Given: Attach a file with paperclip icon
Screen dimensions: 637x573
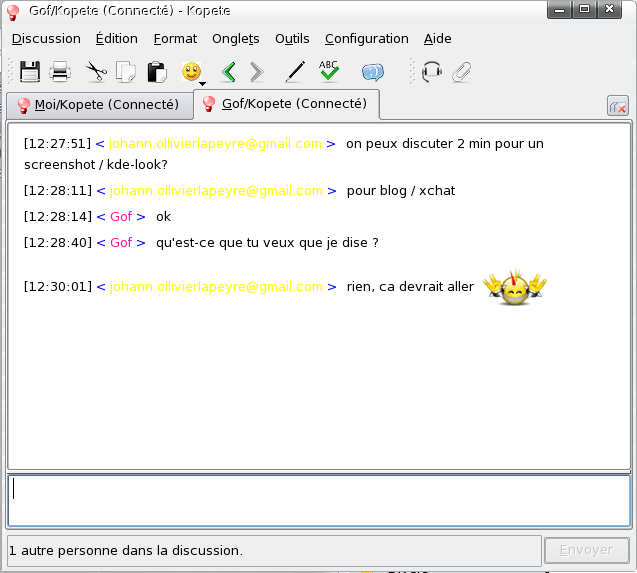Looking at the screenshot, I should (x=462, y=72).
